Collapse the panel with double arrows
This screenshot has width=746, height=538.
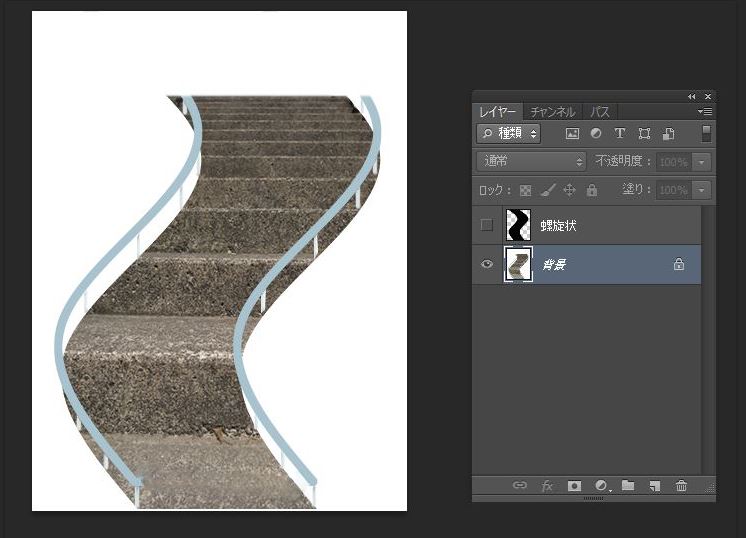point(692,96)
